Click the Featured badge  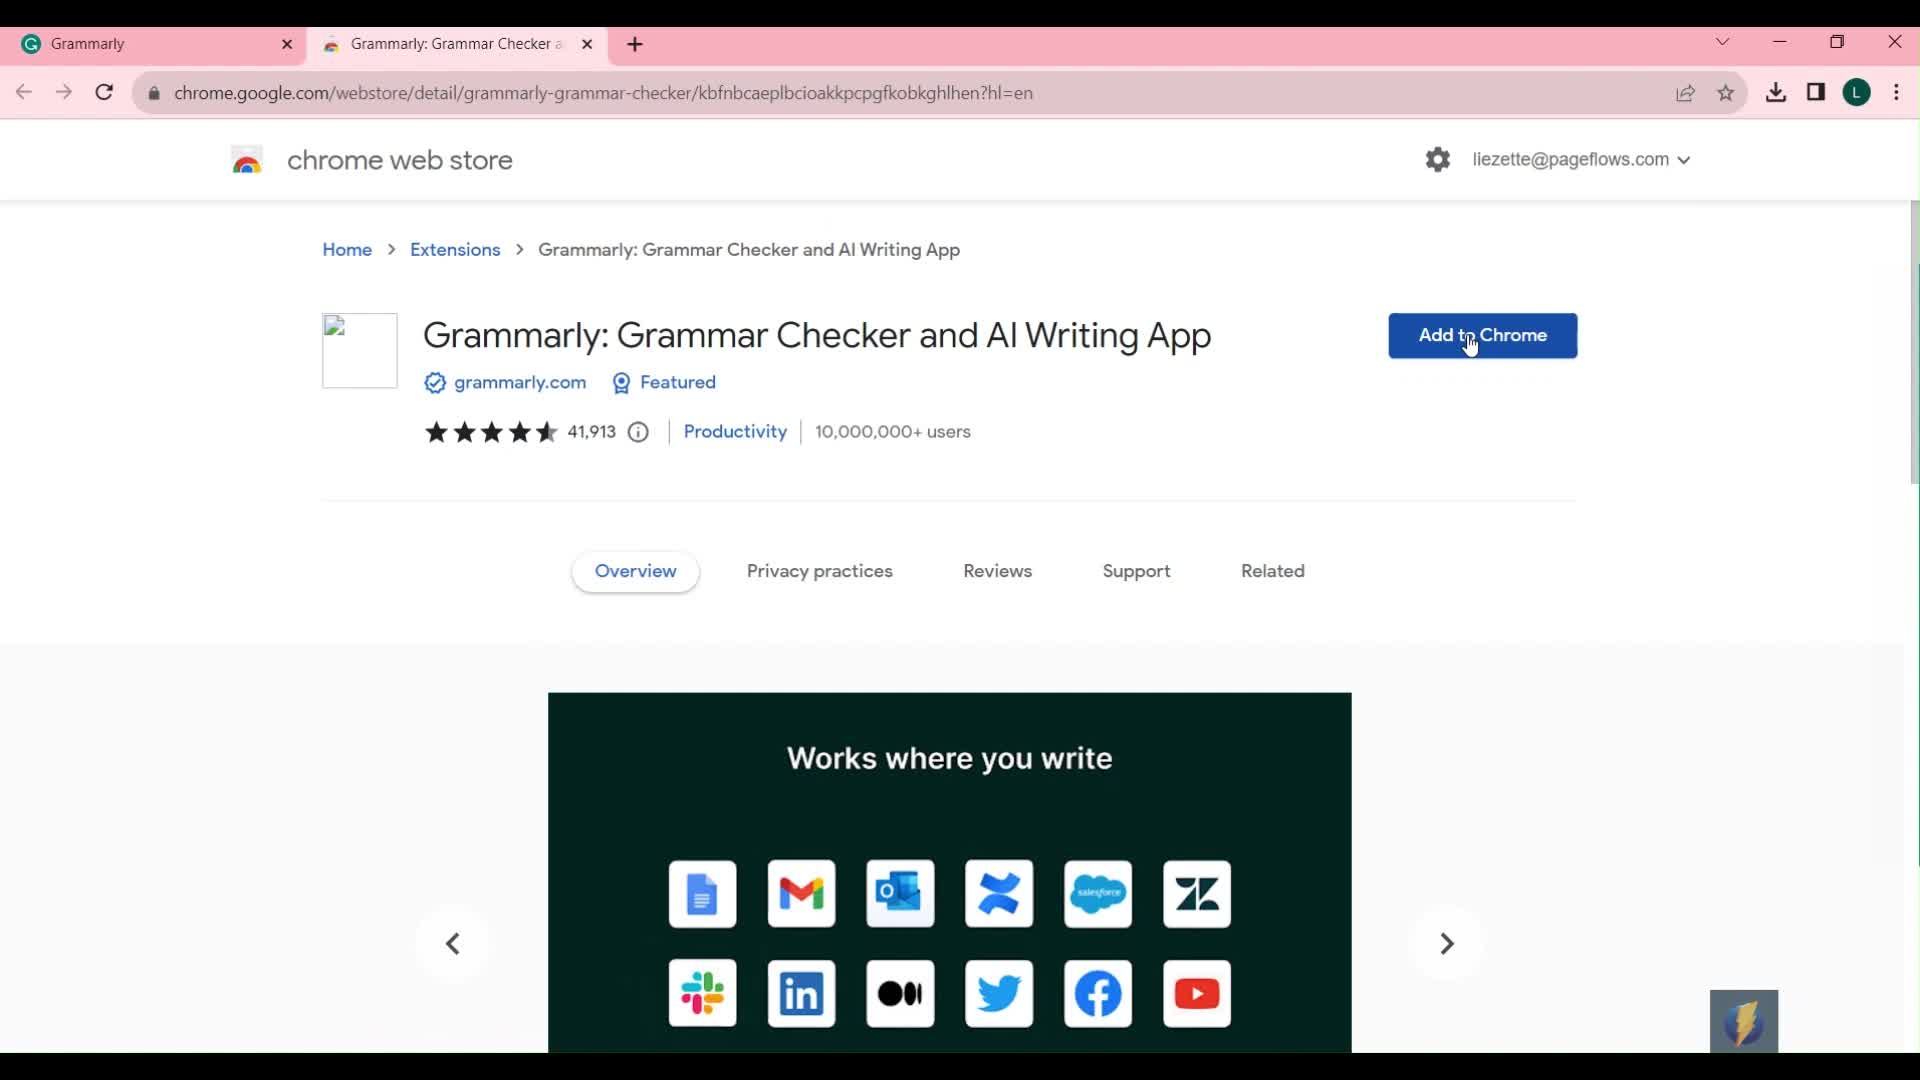pyautogui.click(x=664, y=382)
